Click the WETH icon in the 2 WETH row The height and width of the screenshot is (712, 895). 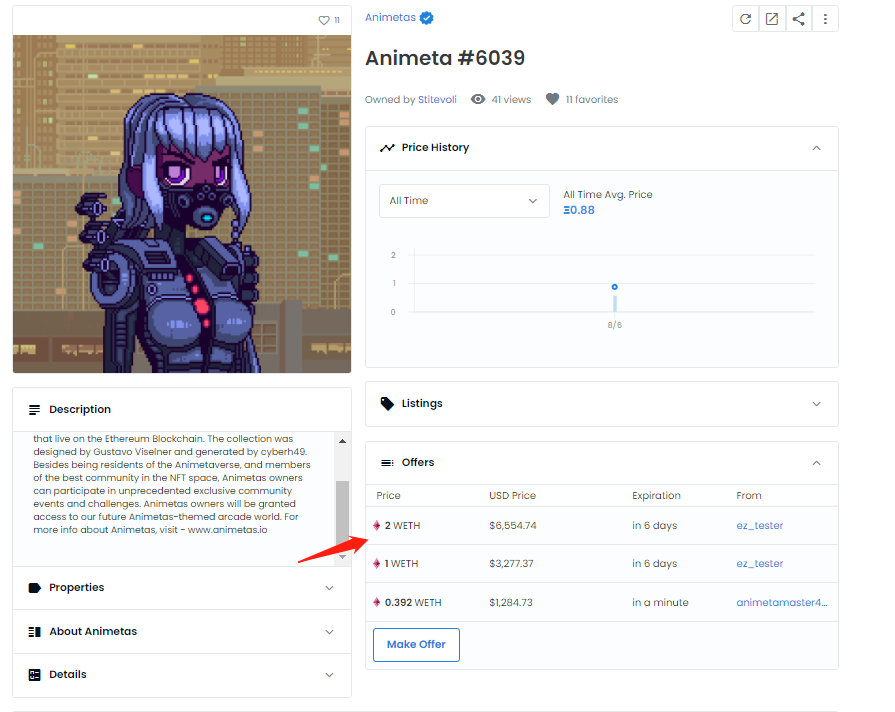click(x=377, y=525)
